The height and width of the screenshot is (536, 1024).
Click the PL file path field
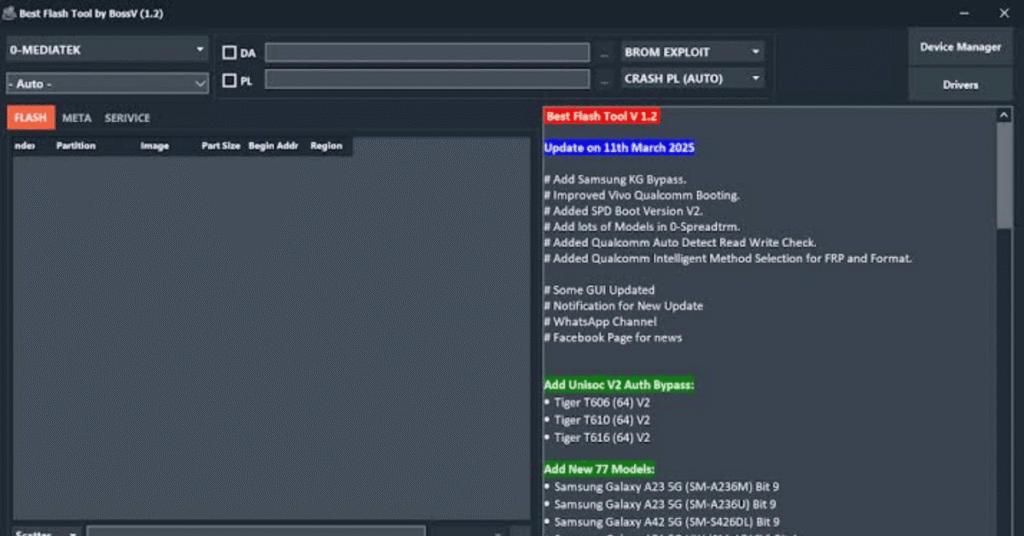[427, 80]
